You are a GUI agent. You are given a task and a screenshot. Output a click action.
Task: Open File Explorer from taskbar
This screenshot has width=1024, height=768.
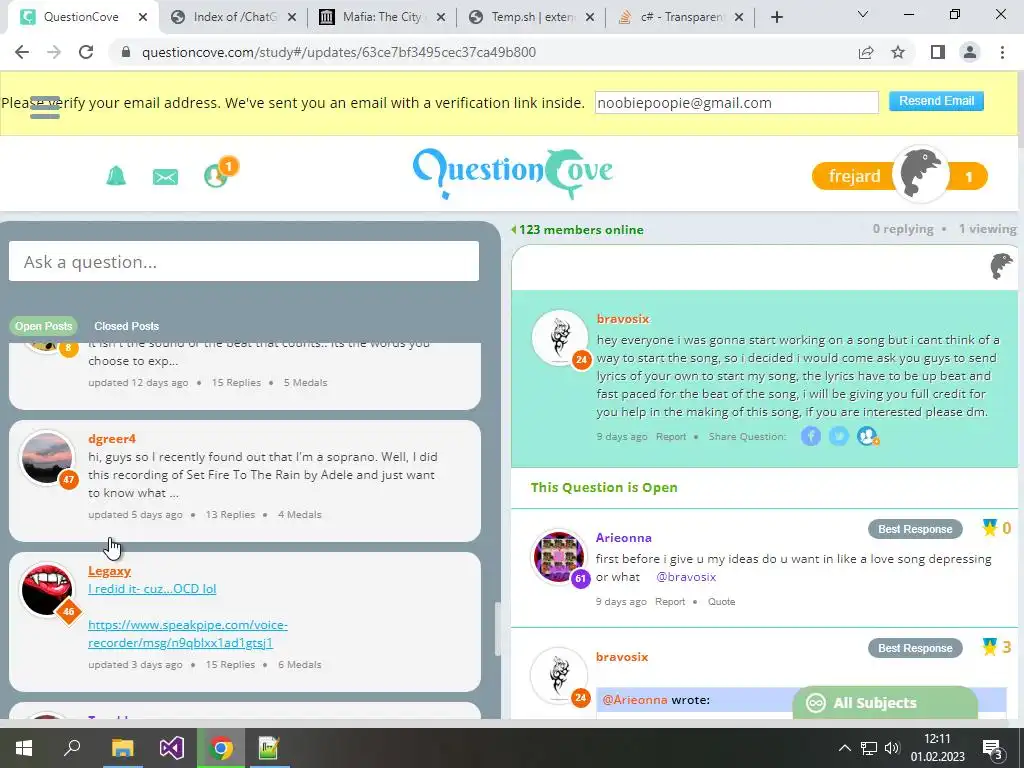point(122,748)
